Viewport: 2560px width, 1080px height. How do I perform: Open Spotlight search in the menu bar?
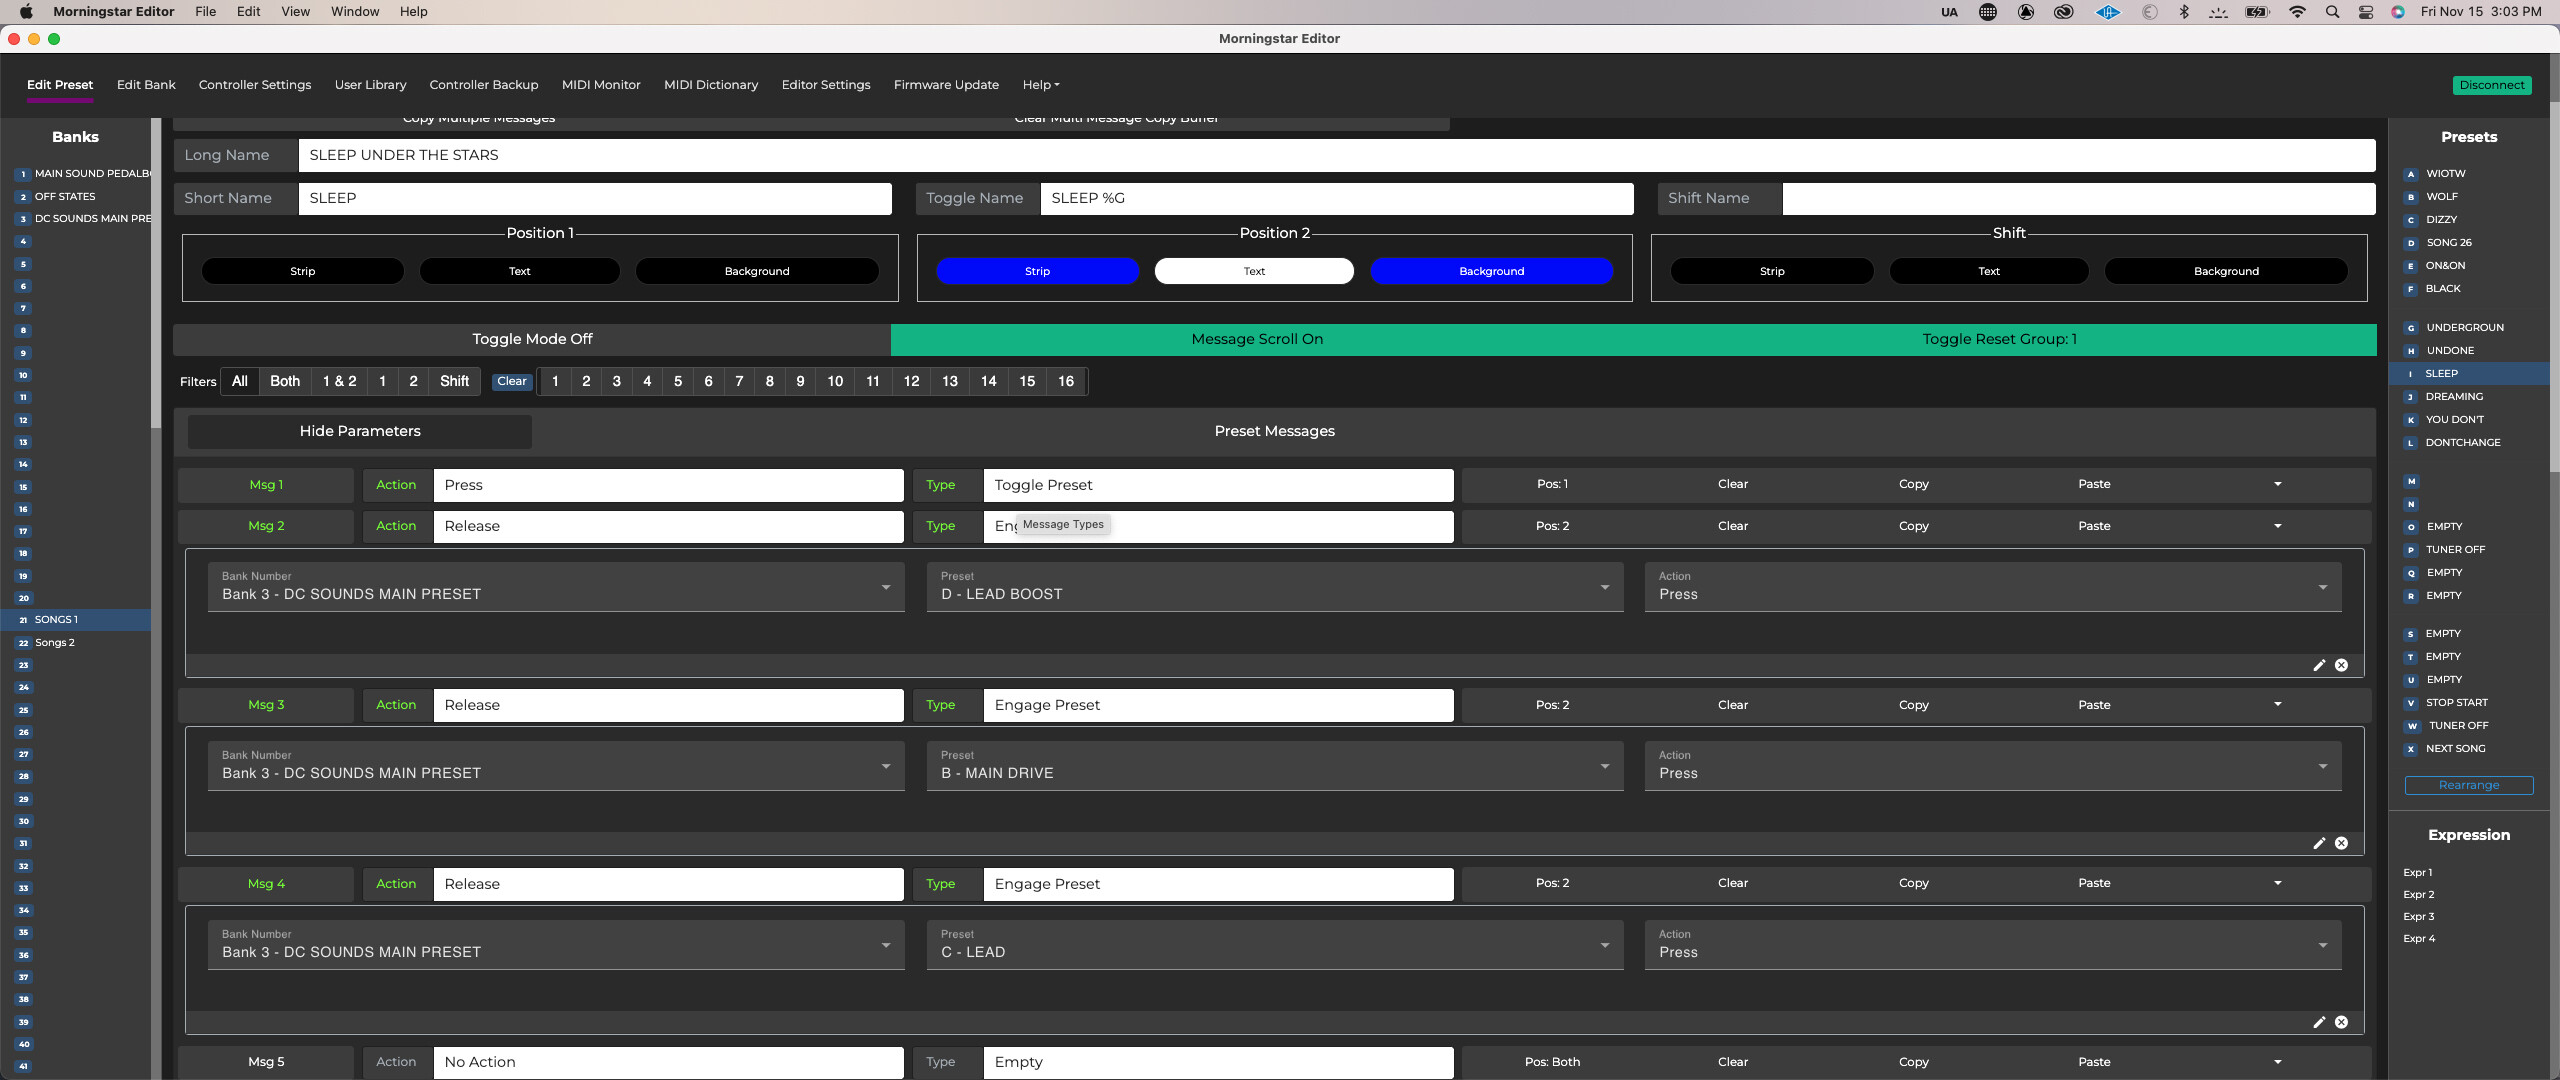2332,12
